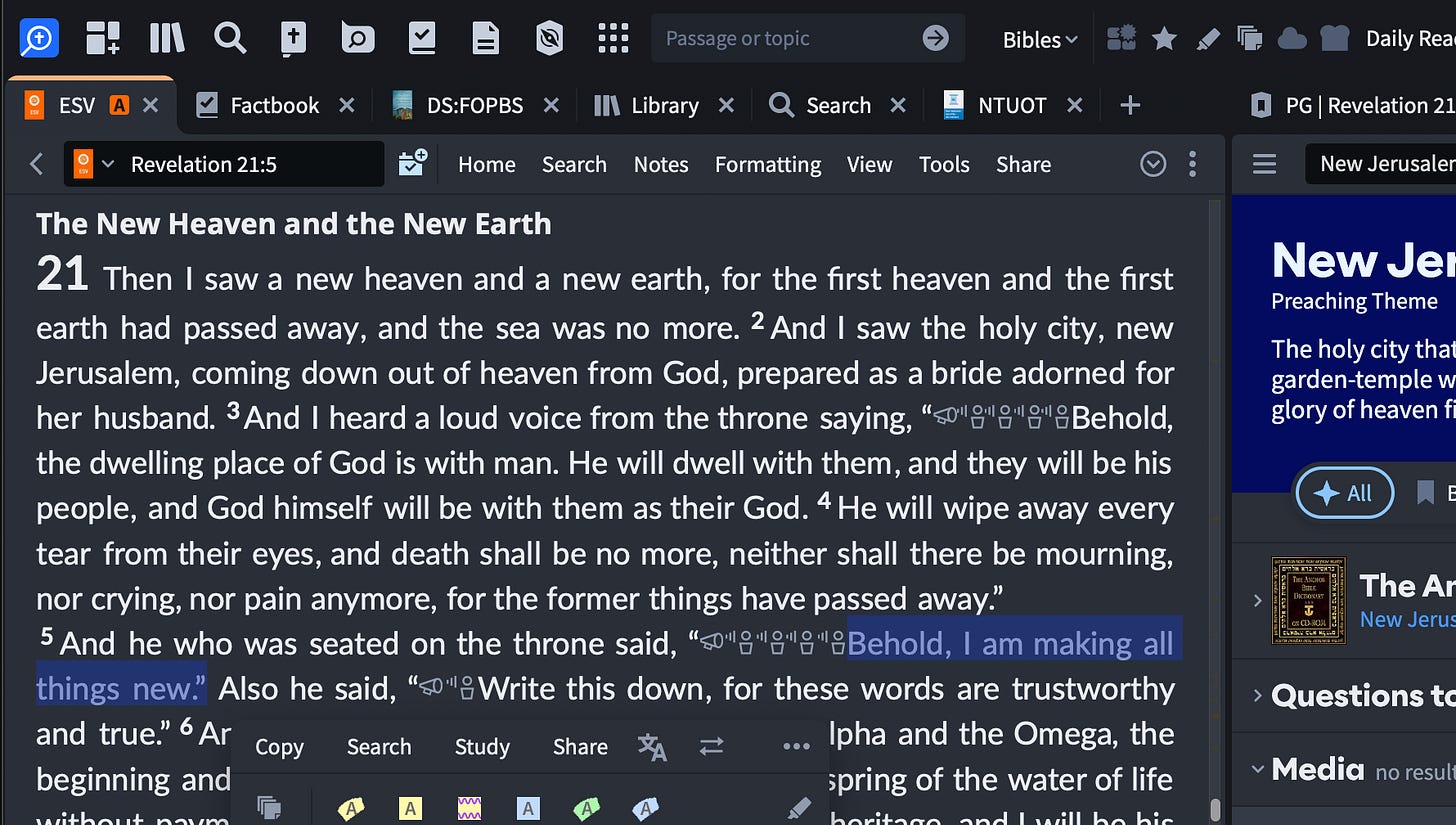
Task: Add a new tab with the plus button
Action: coord(1130,105)
